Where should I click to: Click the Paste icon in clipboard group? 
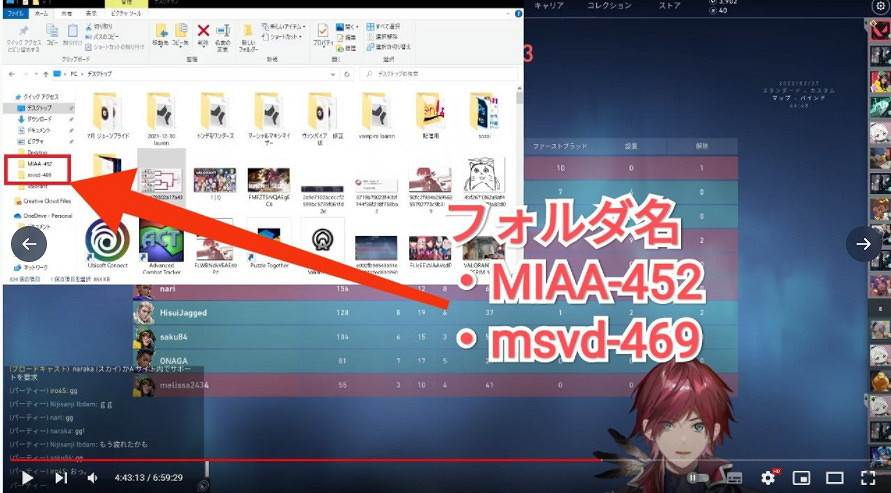click(x=73, y=31)
